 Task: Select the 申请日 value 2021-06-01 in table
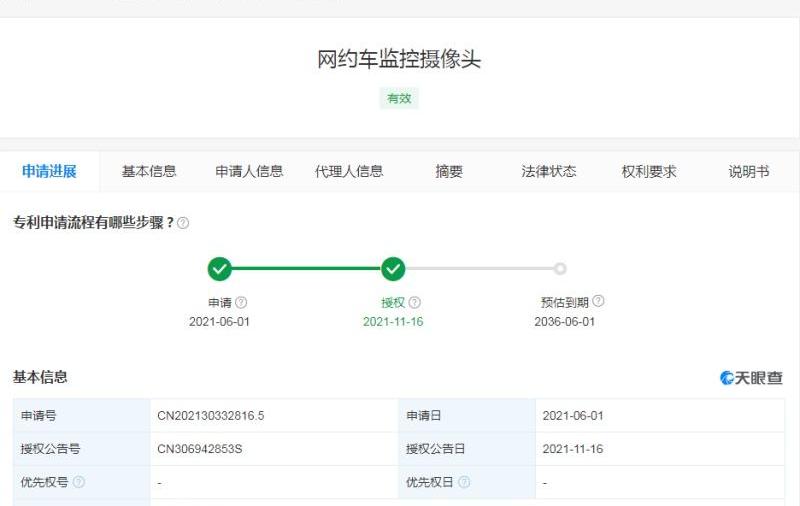coord(573,416)
